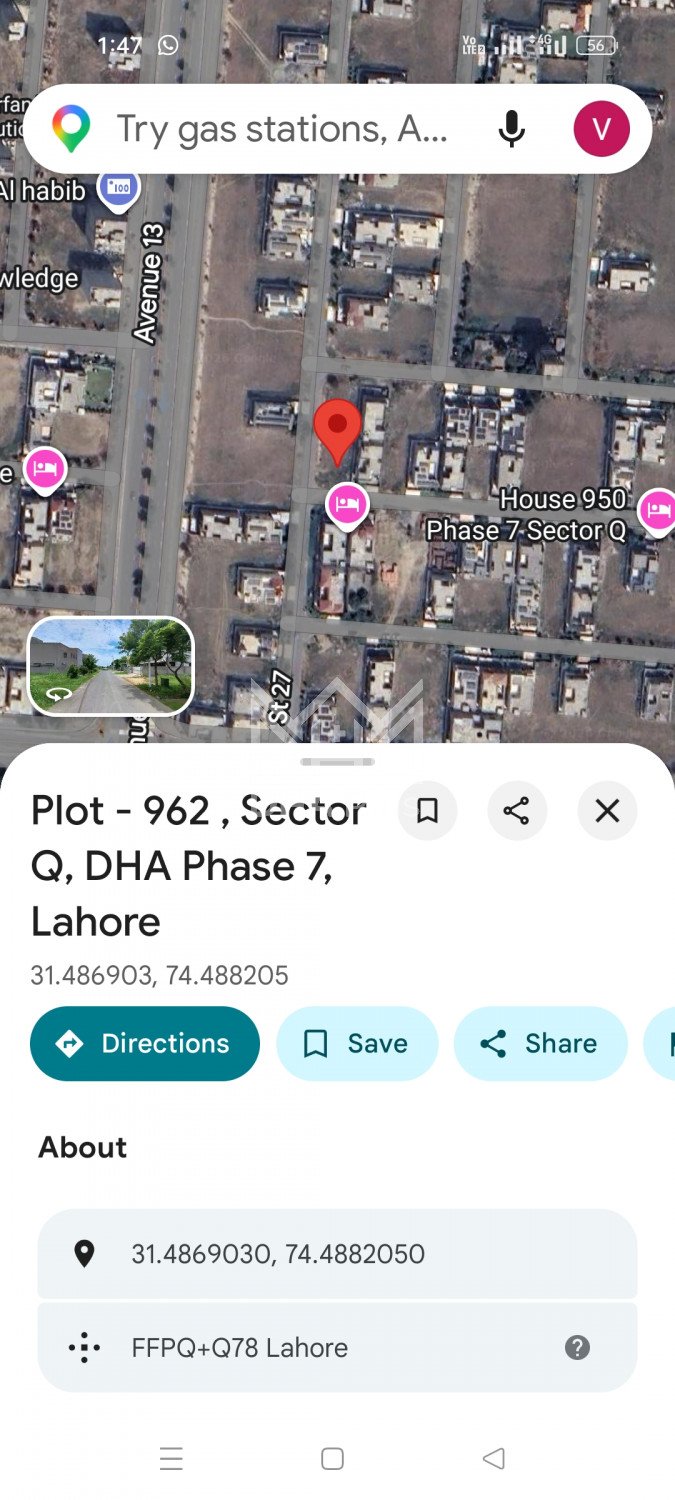Tap the plus code FFPQ+Q78 Lahore row
This screenshot has width=675, height=1500.
pyautogui.click(x=337, y=1348)
